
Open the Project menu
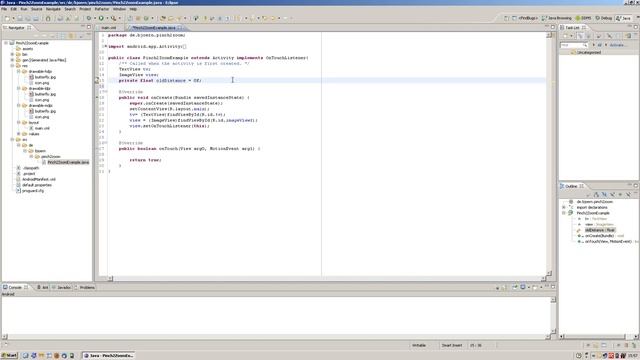(x=85, y=9)
